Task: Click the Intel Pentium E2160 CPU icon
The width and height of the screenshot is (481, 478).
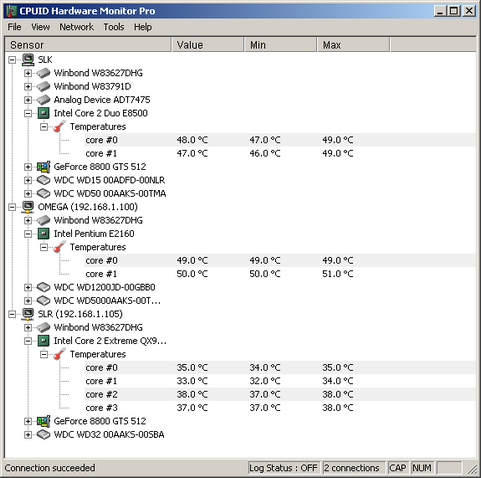Action: 43,234
